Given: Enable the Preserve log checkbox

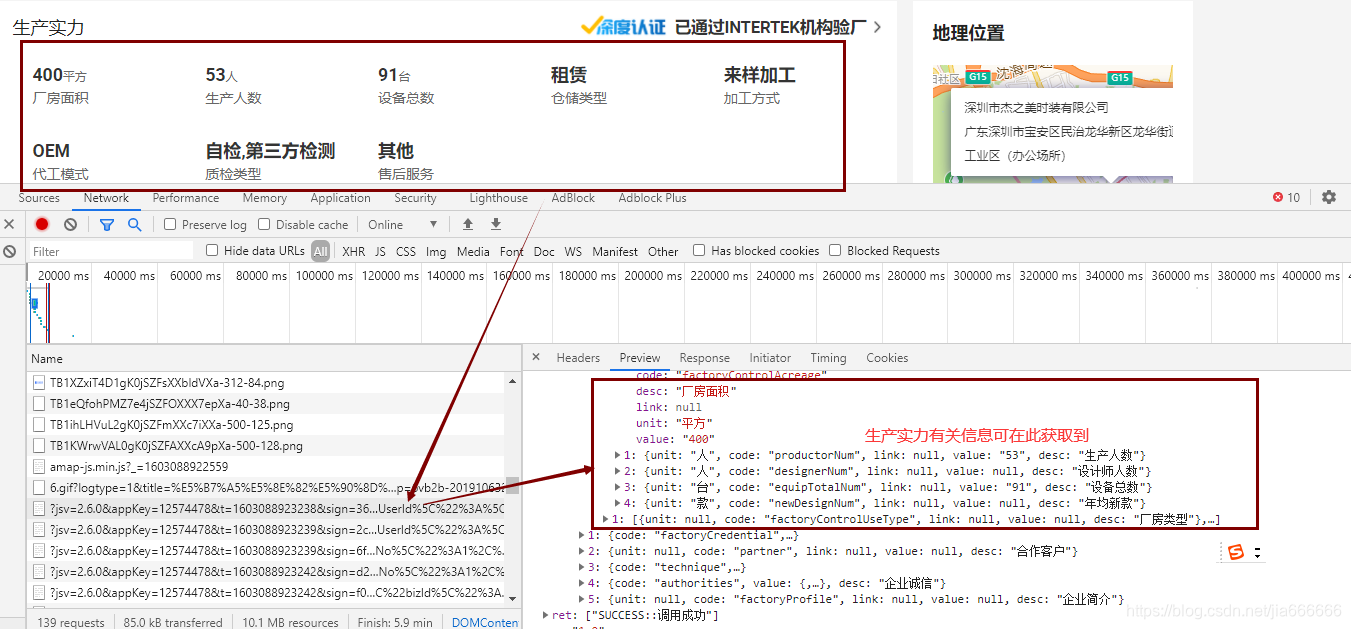Looking at the screenshot, I should coord(170,225).
